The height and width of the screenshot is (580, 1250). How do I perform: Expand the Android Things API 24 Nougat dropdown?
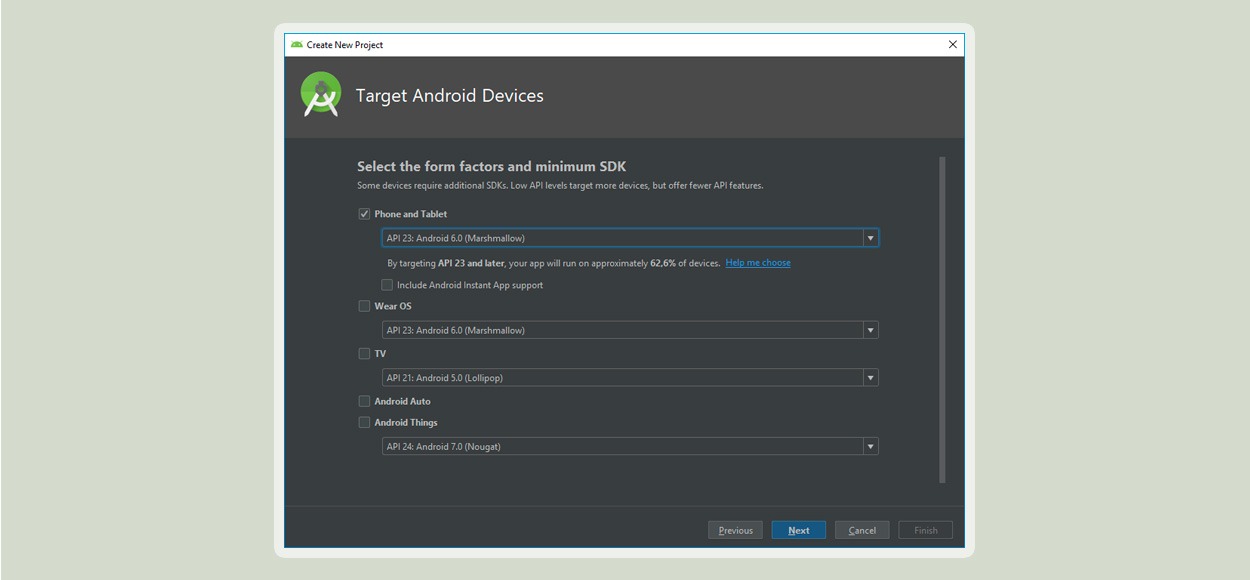point(870,447)
